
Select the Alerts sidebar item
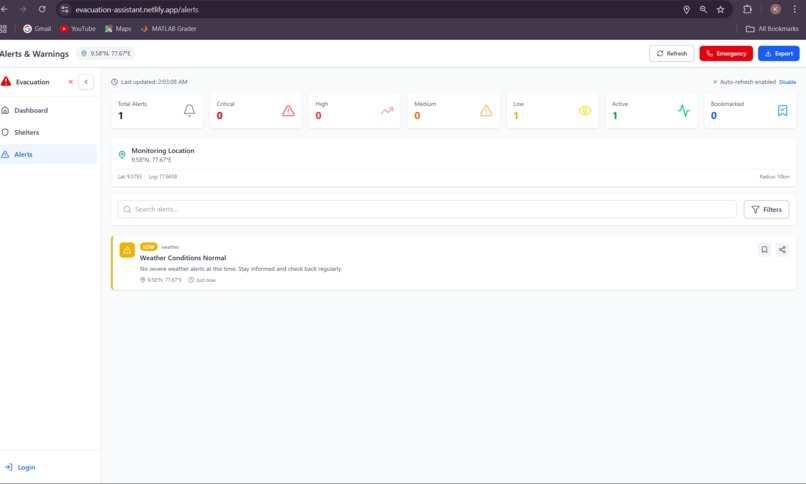tap(48, 155)
